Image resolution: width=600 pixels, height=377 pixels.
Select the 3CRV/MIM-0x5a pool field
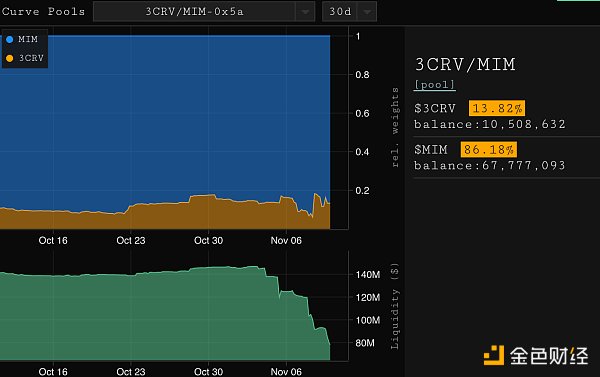click(194, 12)
